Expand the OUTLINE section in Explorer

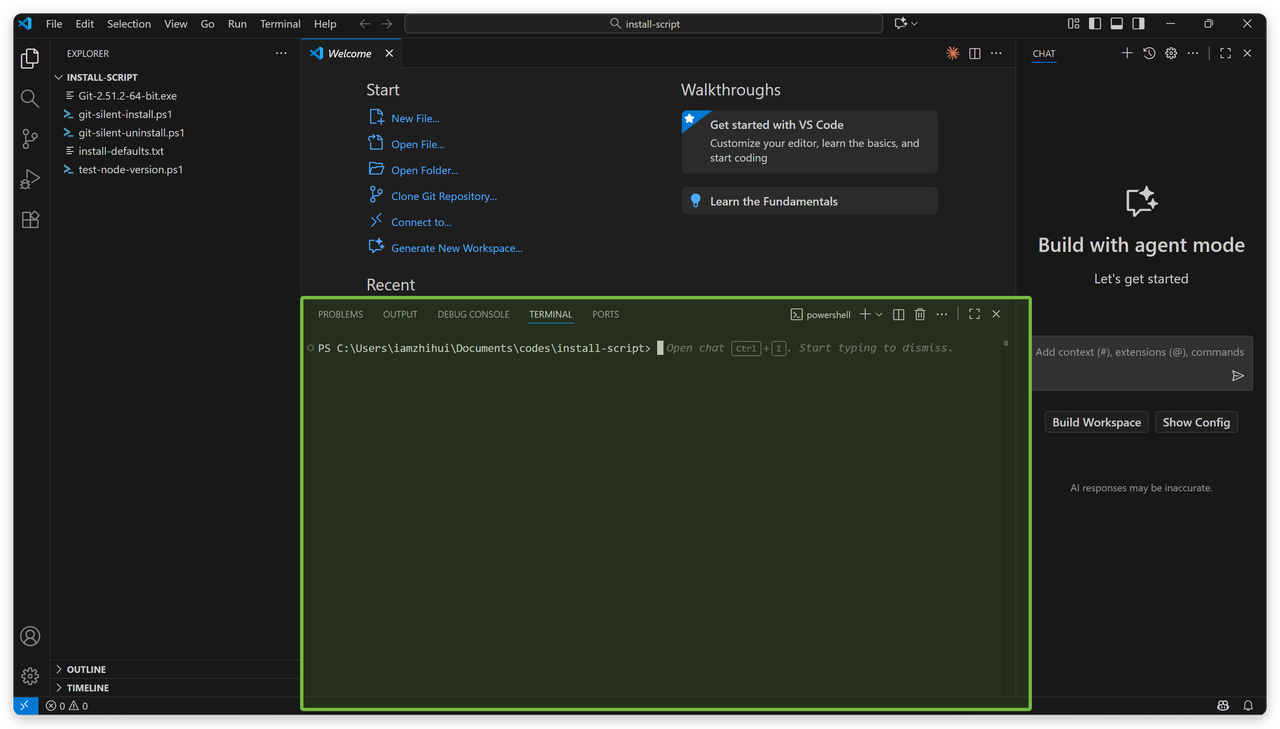point(86,669)
